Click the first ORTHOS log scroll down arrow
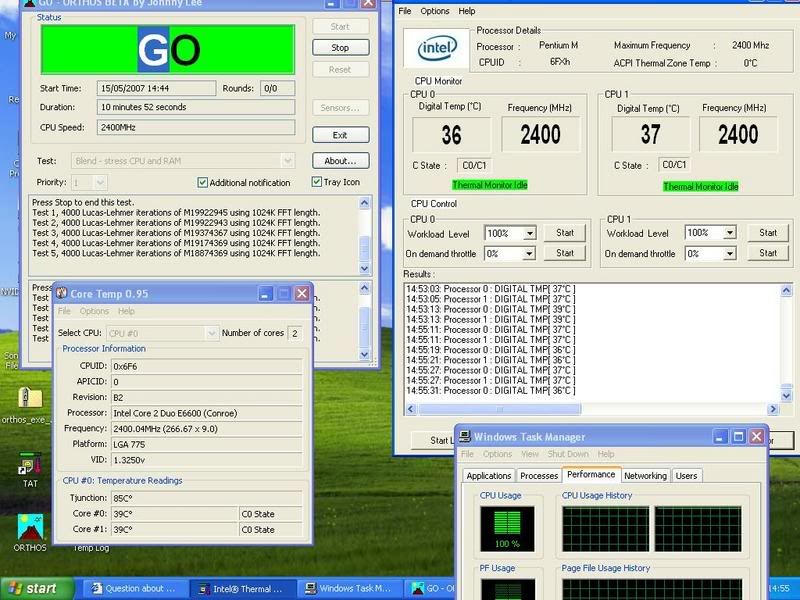This screenshot has width=800, height=600. (x=364, y=268)
